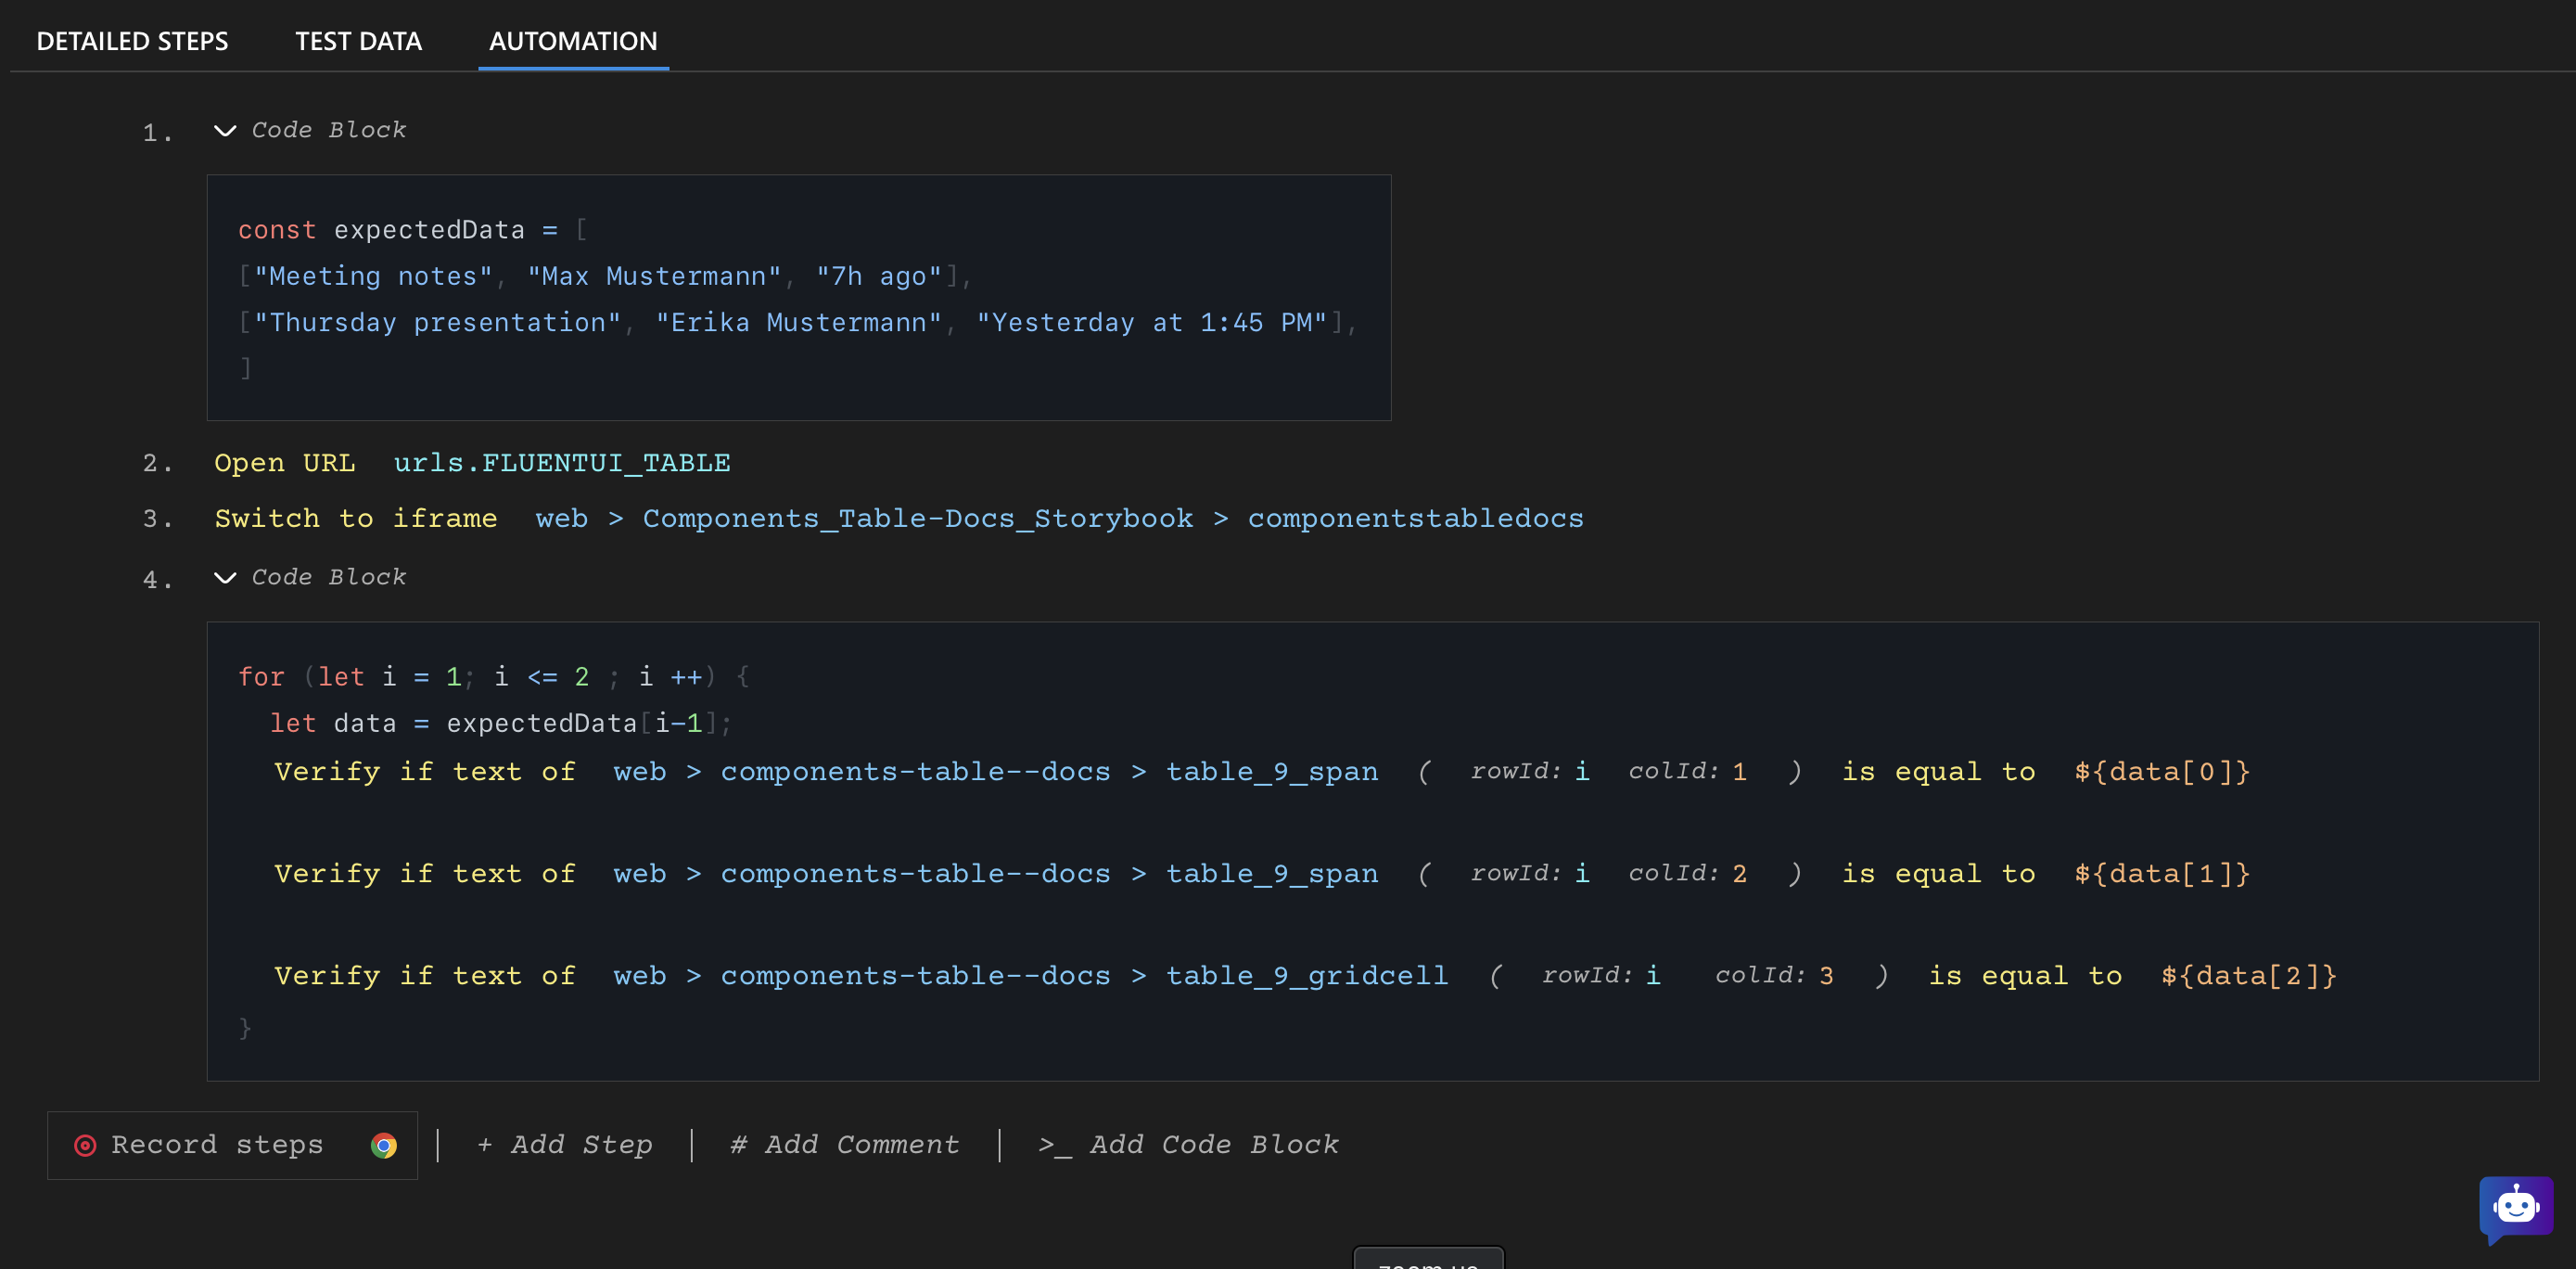The width and height of the screenshot is (2576, 1269).
Task: Collapse the first Code Block chevron
Action: [225, 131]
